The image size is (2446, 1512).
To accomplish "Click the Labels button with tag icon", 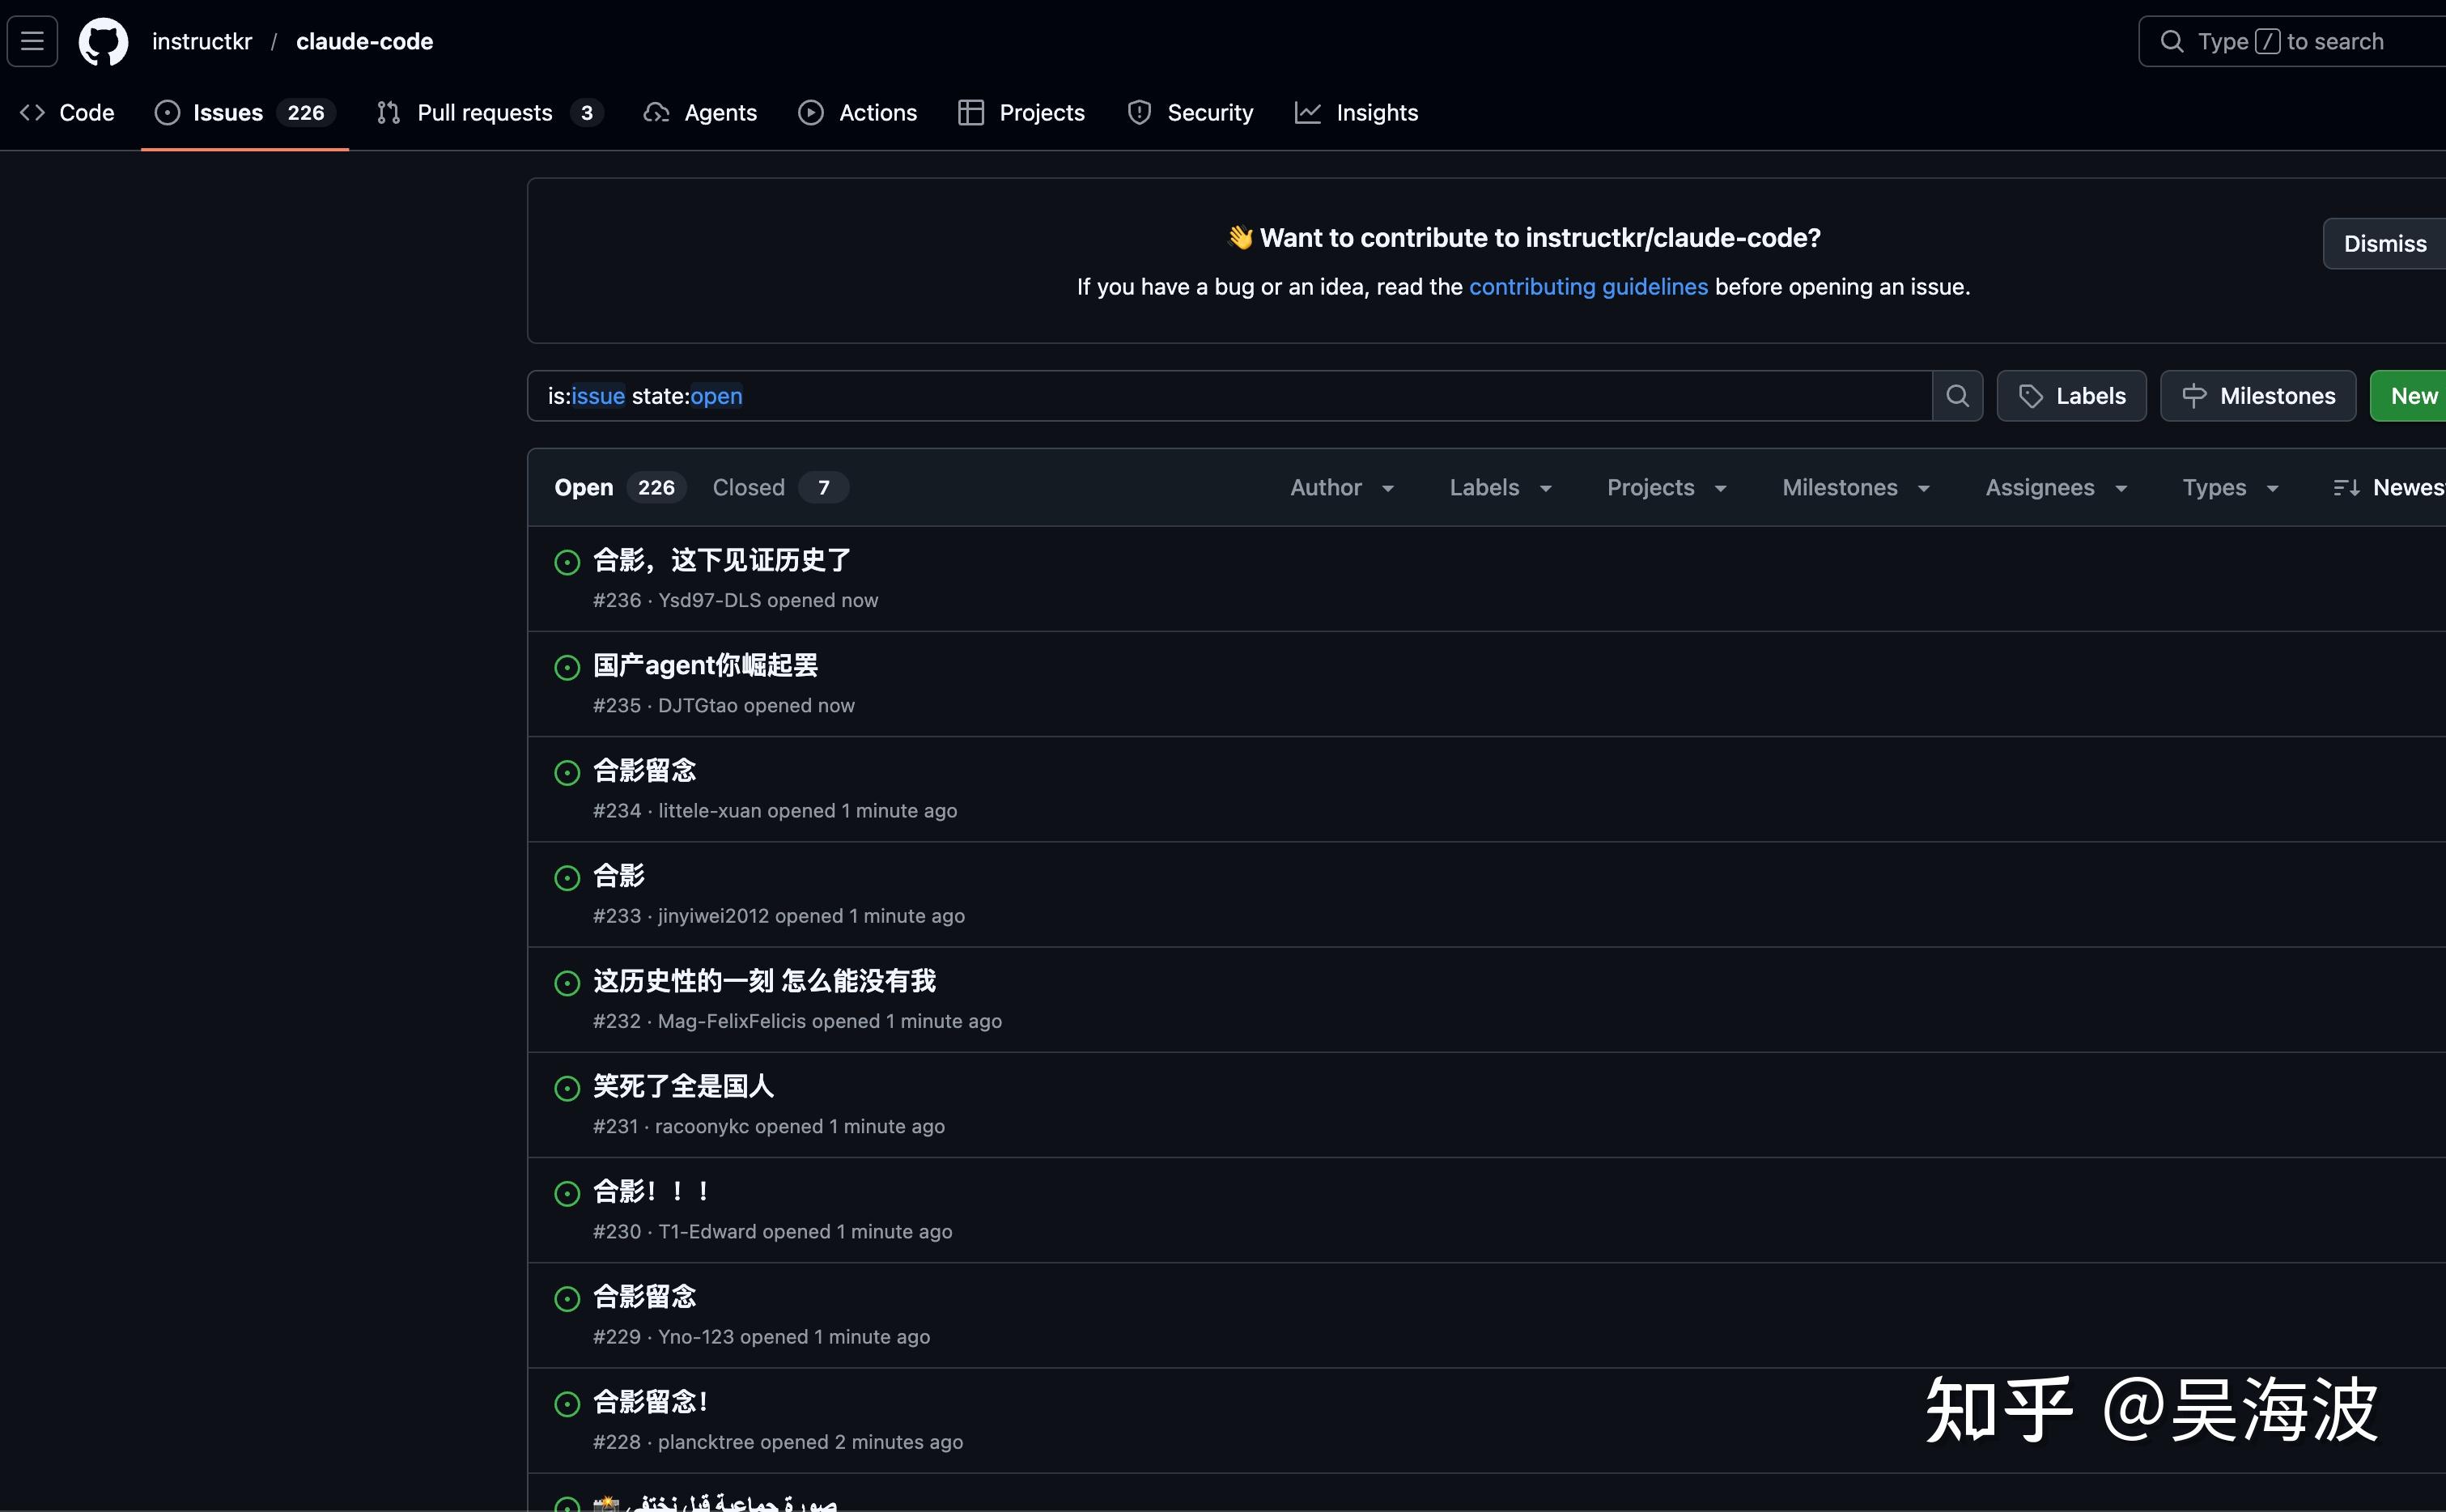I will [x=2071, y=396].
